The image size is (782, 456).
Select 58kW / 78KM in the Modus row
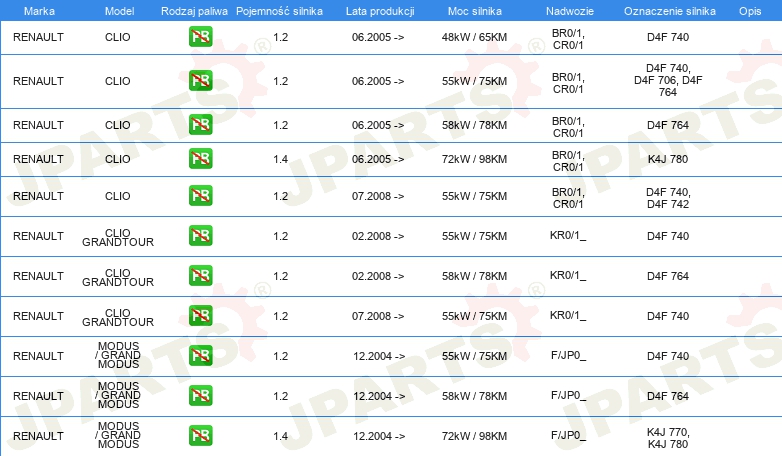pyautogui.click(x=474, y=396)
